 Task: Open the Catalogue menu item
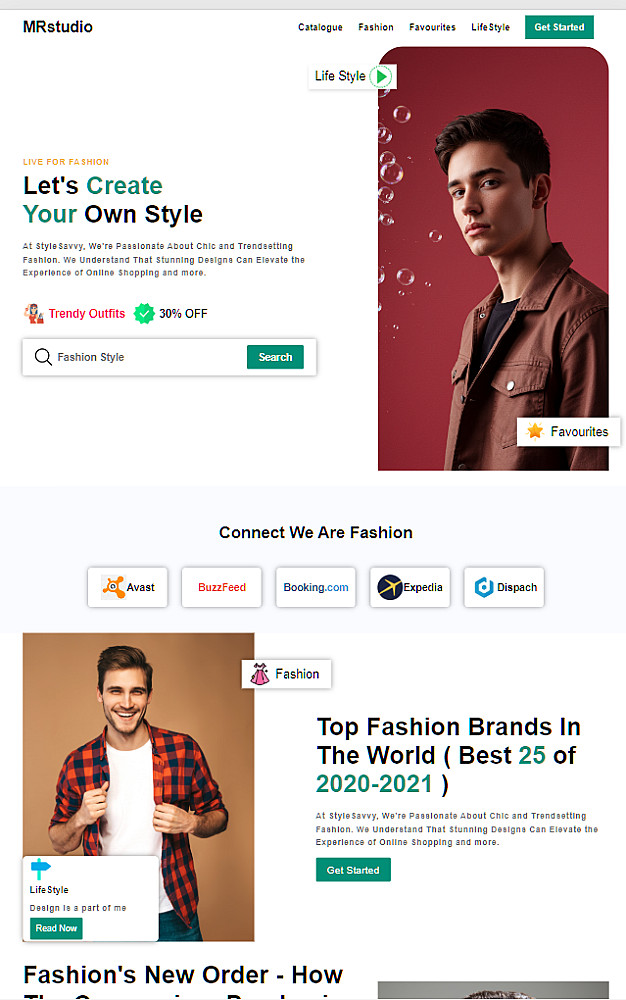click(320, 27)
